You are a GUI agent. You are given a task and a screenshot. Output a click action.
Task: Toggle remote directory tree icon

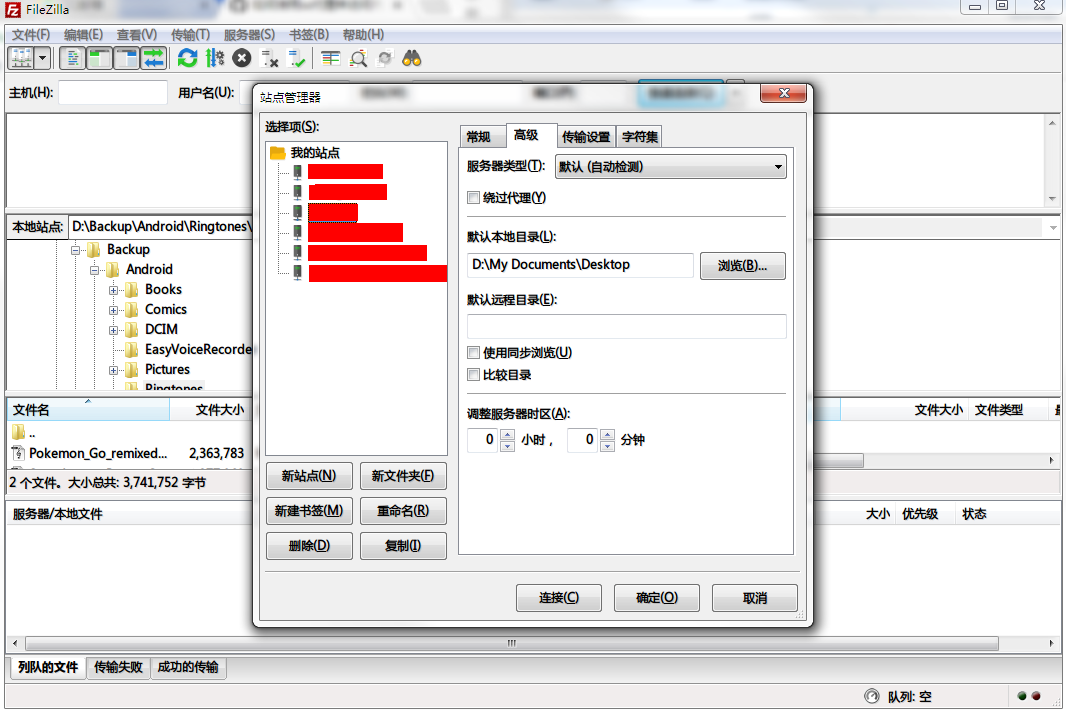(126, 58)
